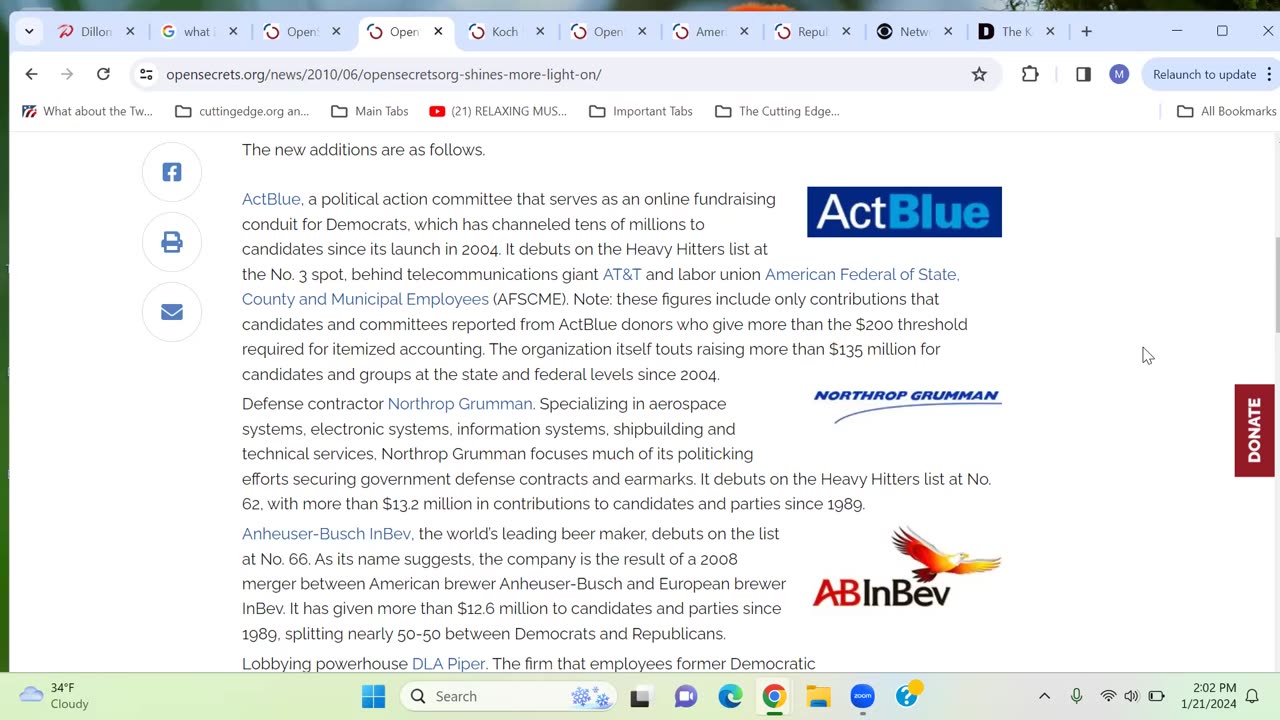Open File Explorer from taskbar
The height and width of the screenshot is (720, 1280).
818,696
